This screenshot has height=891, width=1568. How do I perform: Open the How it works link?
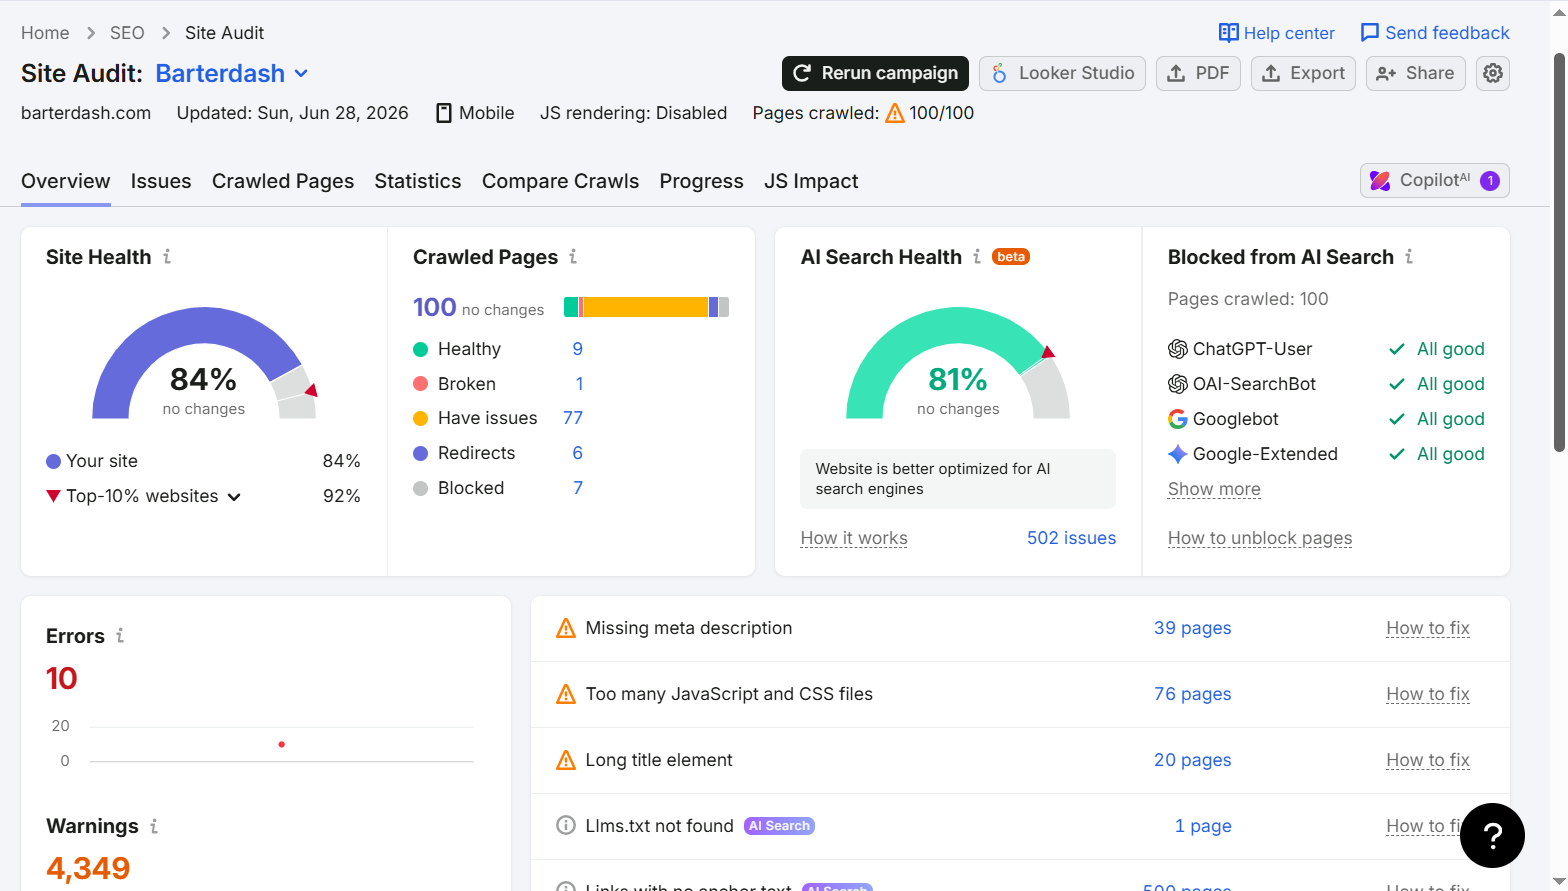[x=854, y=538]
